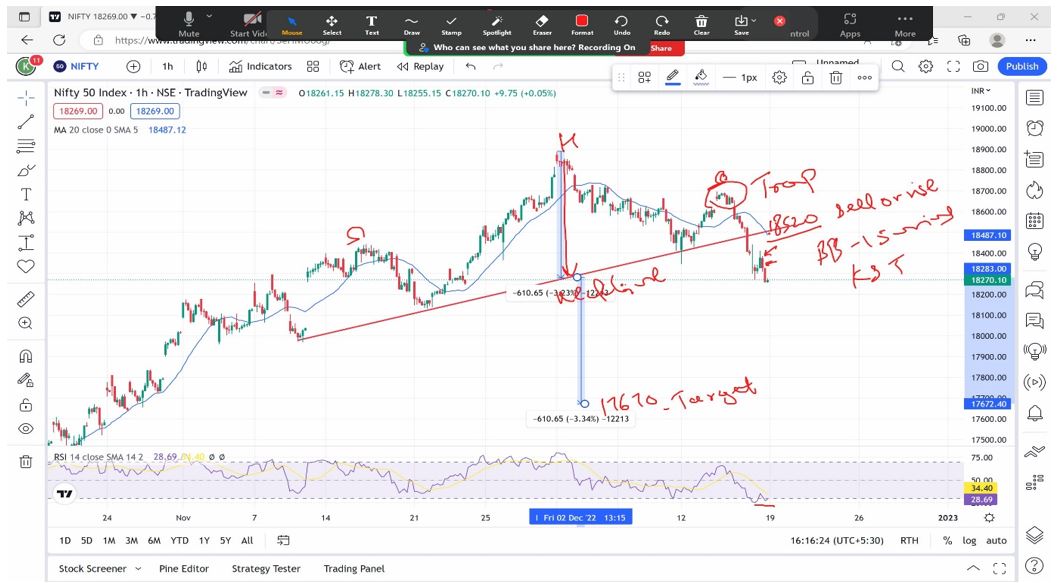1060x583 pixels.
Task: Select the 5D time range
Action: (87, 540)
